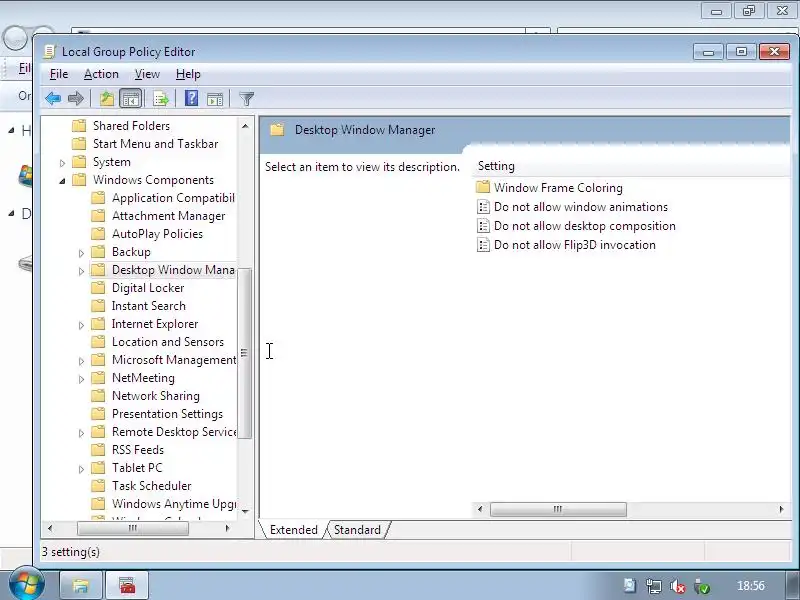Select Windows Anytime Upgrade tree item
The image size is (800, 600).
pos(173,504)
